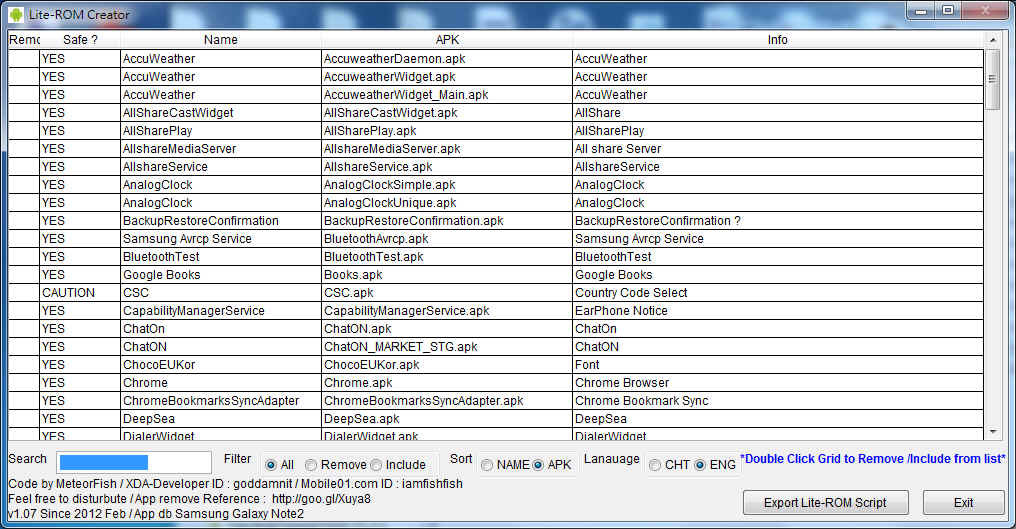Select the CSC.apk cell
Viewport: 1016px width, 529px height.
point(447,293)
